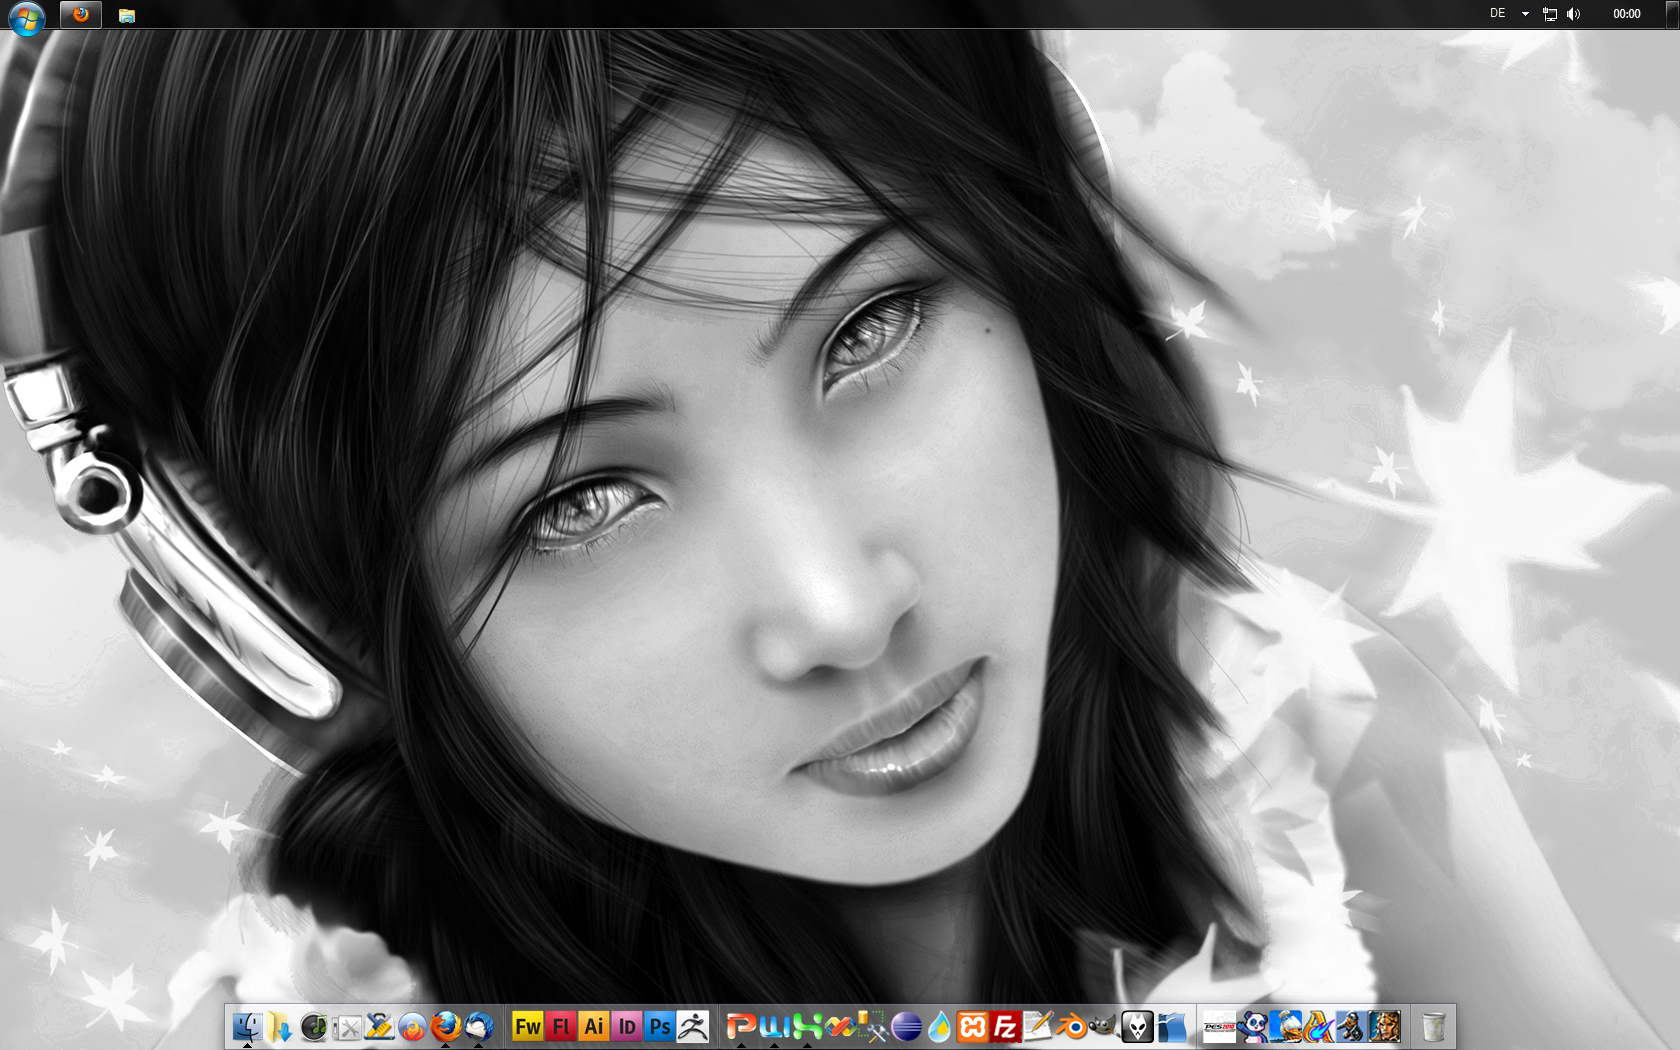The height and width of the screenshot is (1050, 1680).
Task: Open Adobe Photoshop from the dock
Action: click(660, 1027)
